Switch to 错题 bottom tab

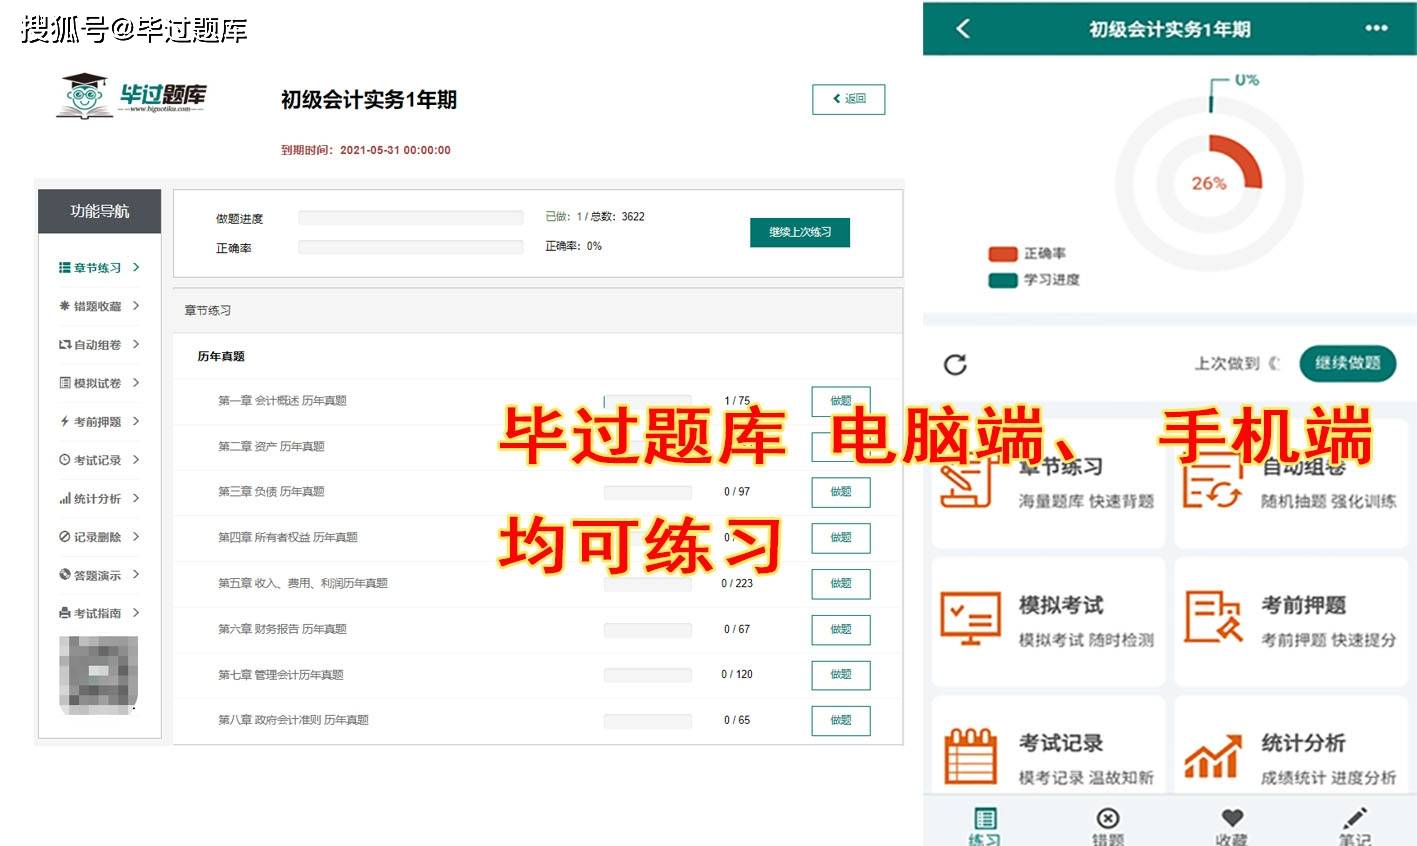[1108, 826]
